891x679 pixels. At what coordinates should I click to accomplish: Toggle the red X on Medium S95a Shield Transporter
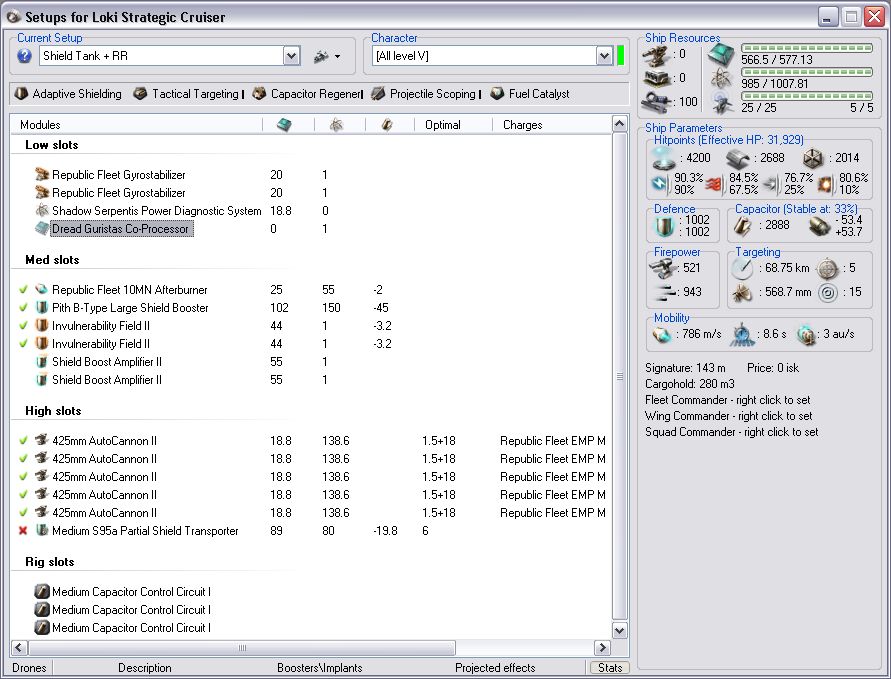point(23,531)
